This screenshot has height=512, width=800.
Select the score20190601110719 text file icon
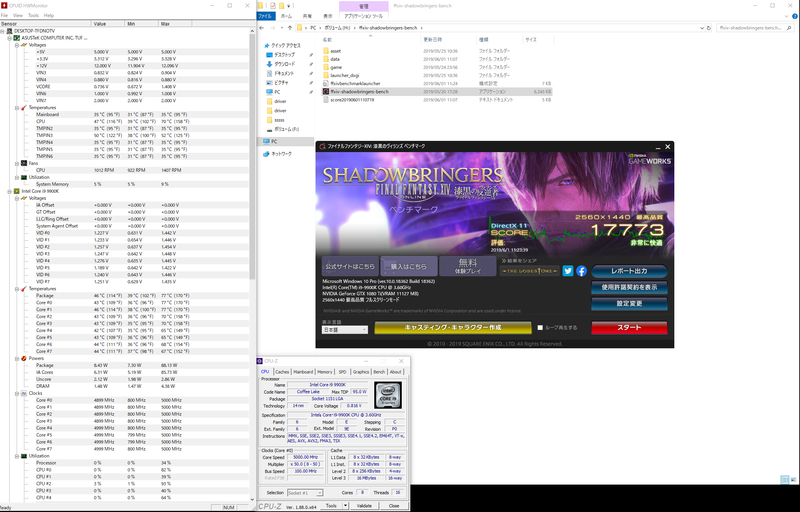(326, 100)
